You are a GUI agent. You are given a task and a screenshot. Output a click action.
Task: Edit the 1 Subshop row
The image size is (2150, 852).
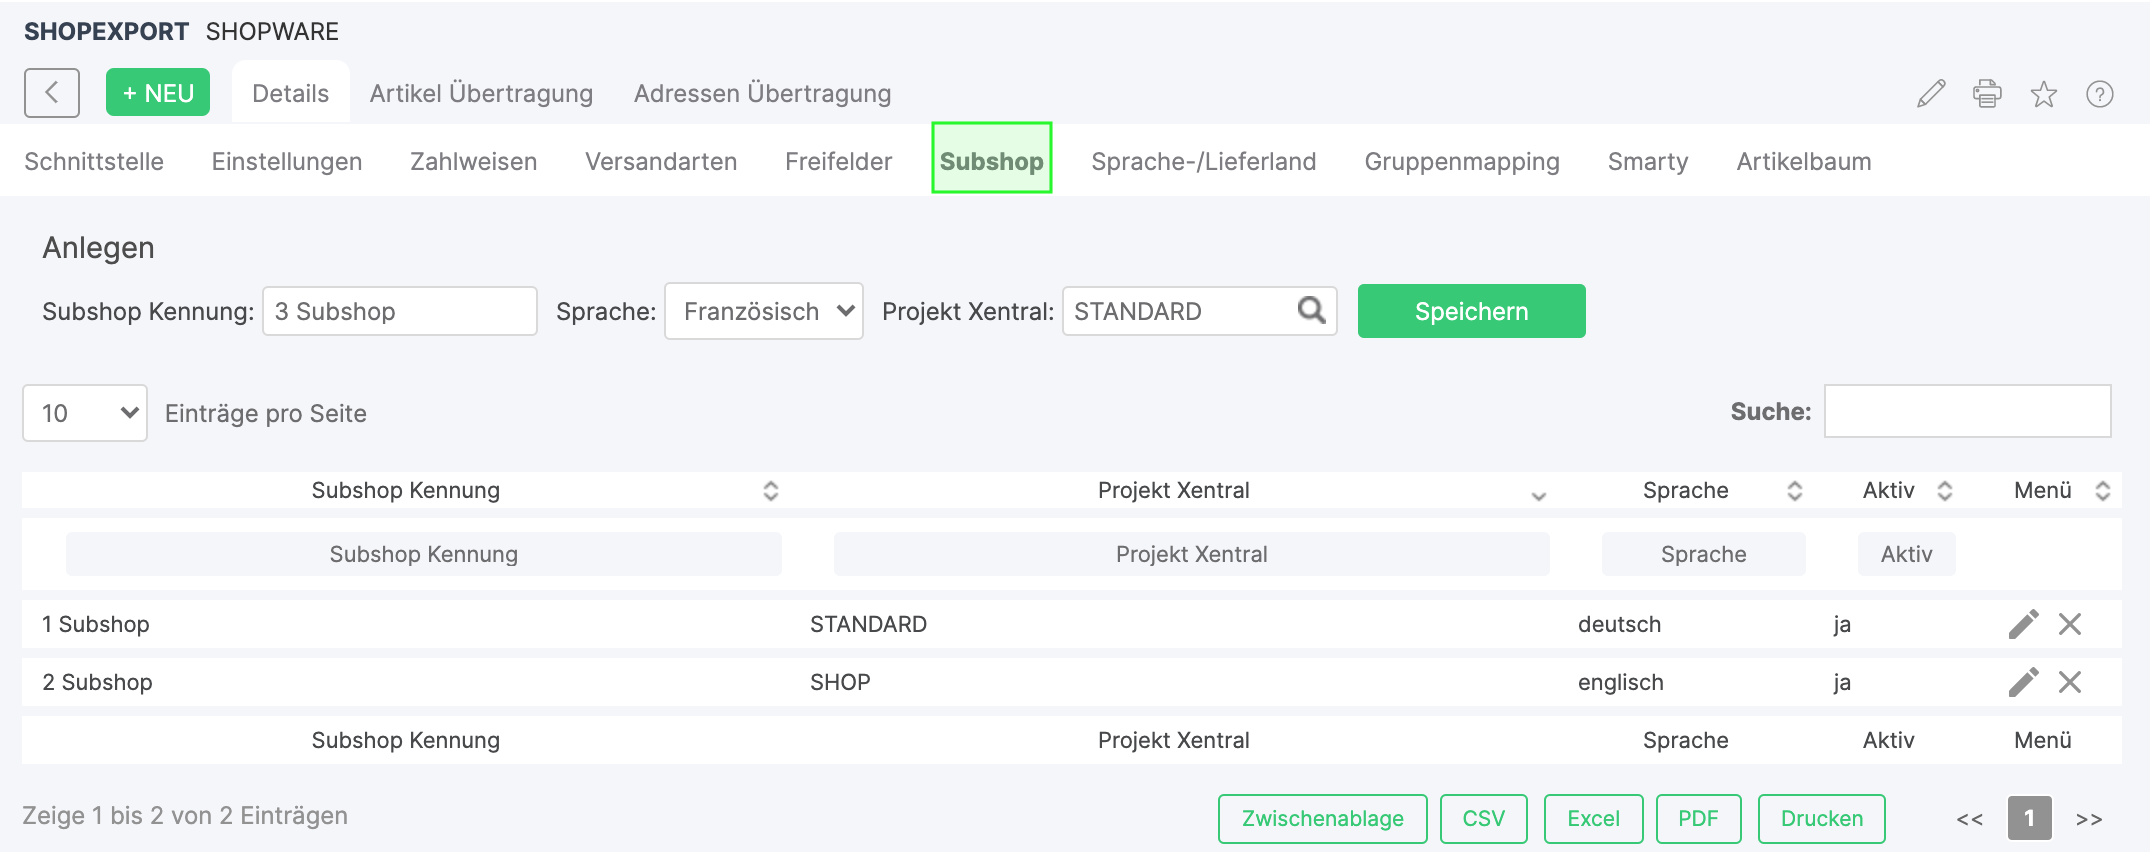[x=2023, y=624]
